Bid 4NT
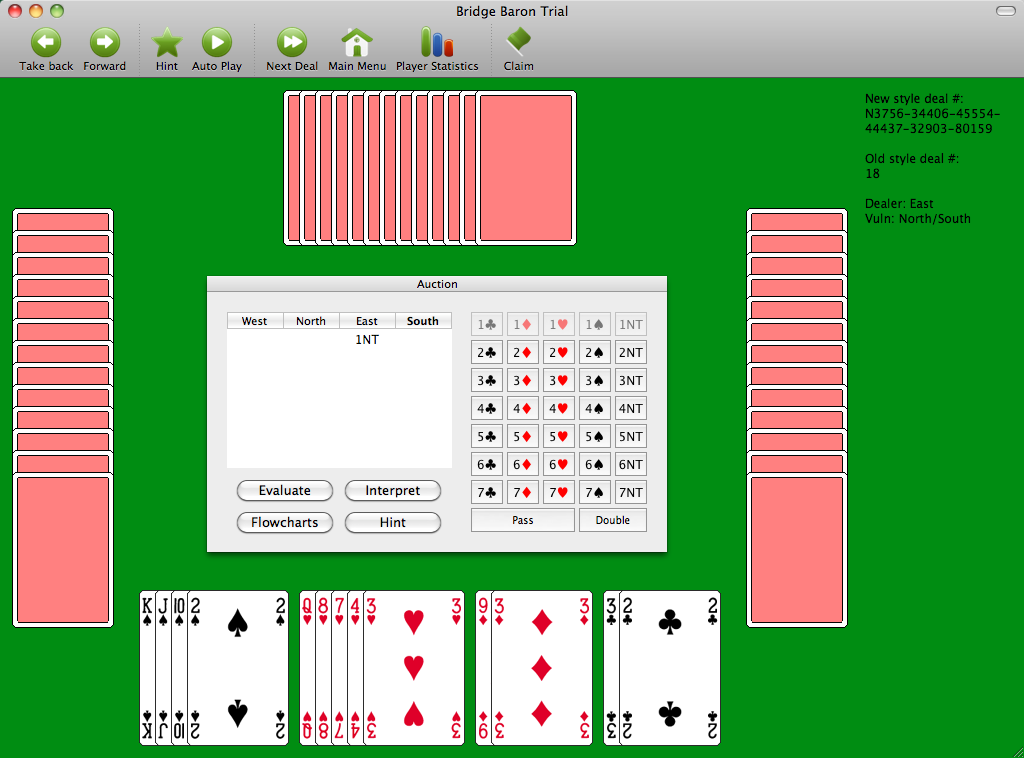This screenshot has height=758, width=1024. 631,409
